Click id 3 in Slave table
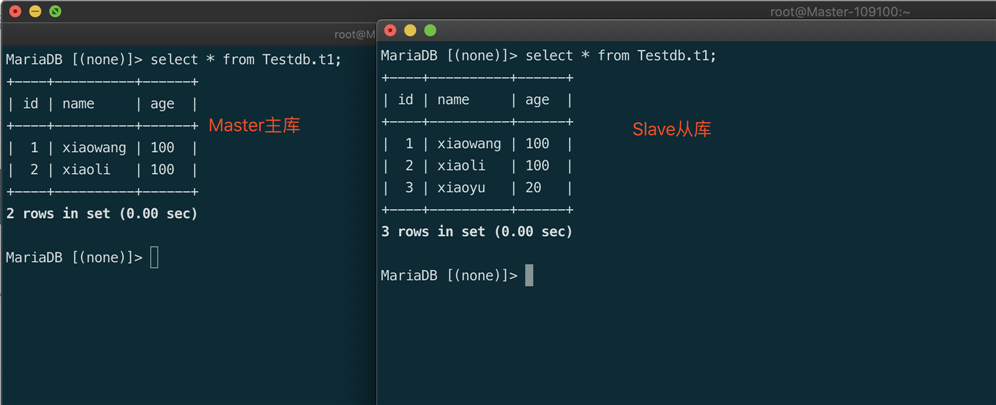Screen dimensions: 996x405 click(x=409, y=188)
